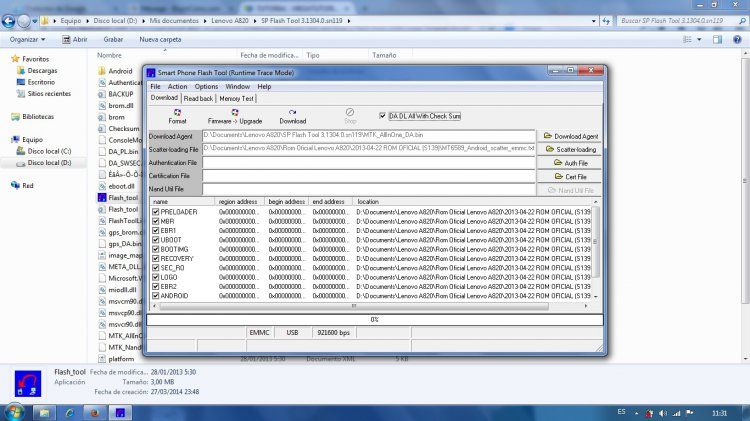Open the Windows Start button
This screenshot has width=750, height=421.
pos(13,412)
